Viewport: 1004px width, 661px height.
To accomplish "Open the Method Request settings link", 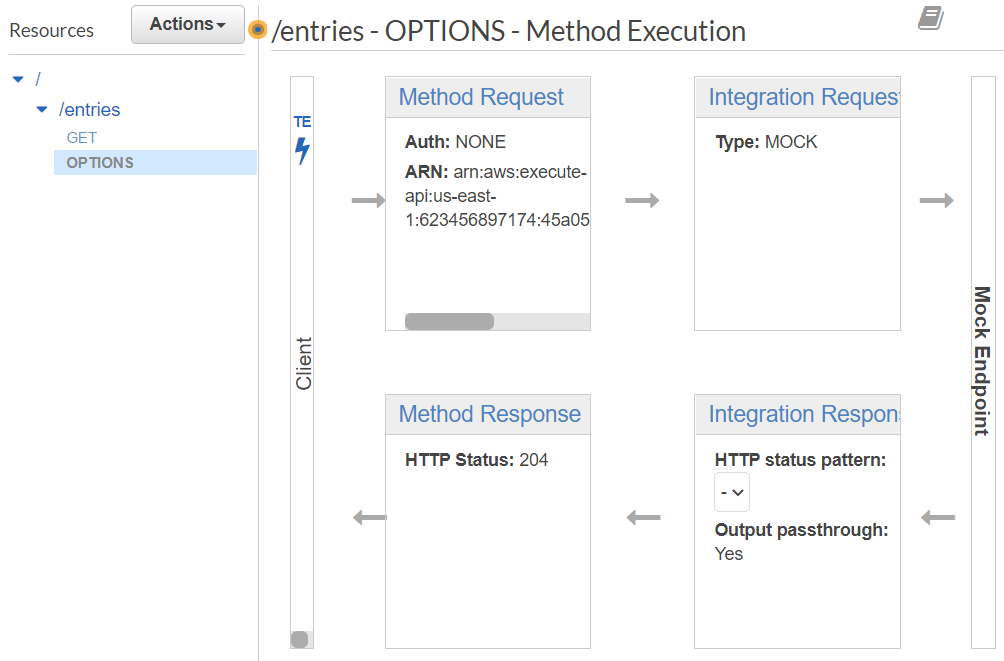I will click(x=481, y=97).
